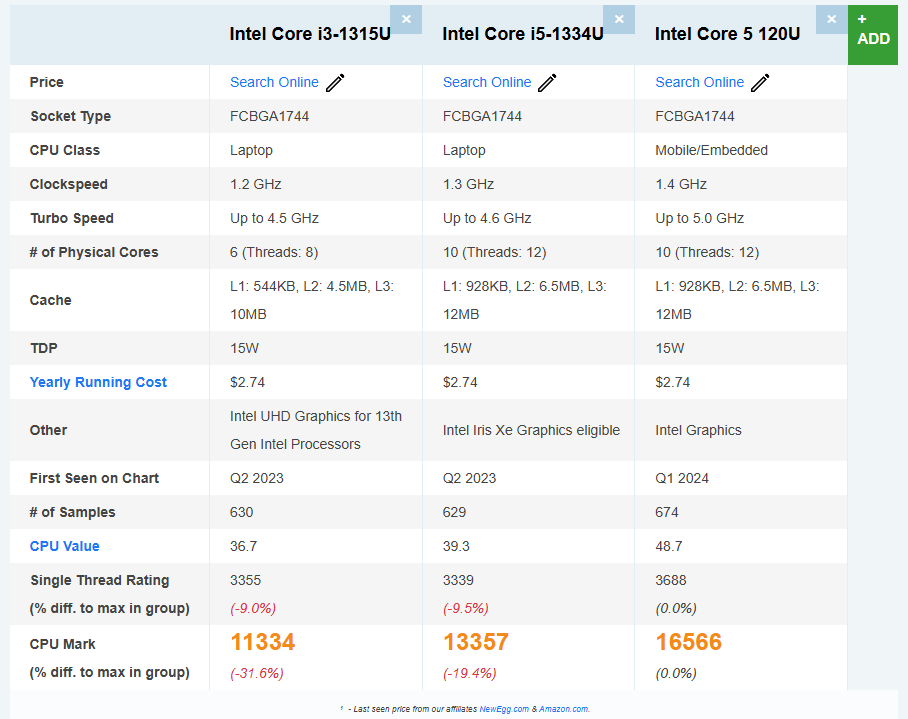Click the price pencil icon for i5-1334U

(x=548, y=83)
